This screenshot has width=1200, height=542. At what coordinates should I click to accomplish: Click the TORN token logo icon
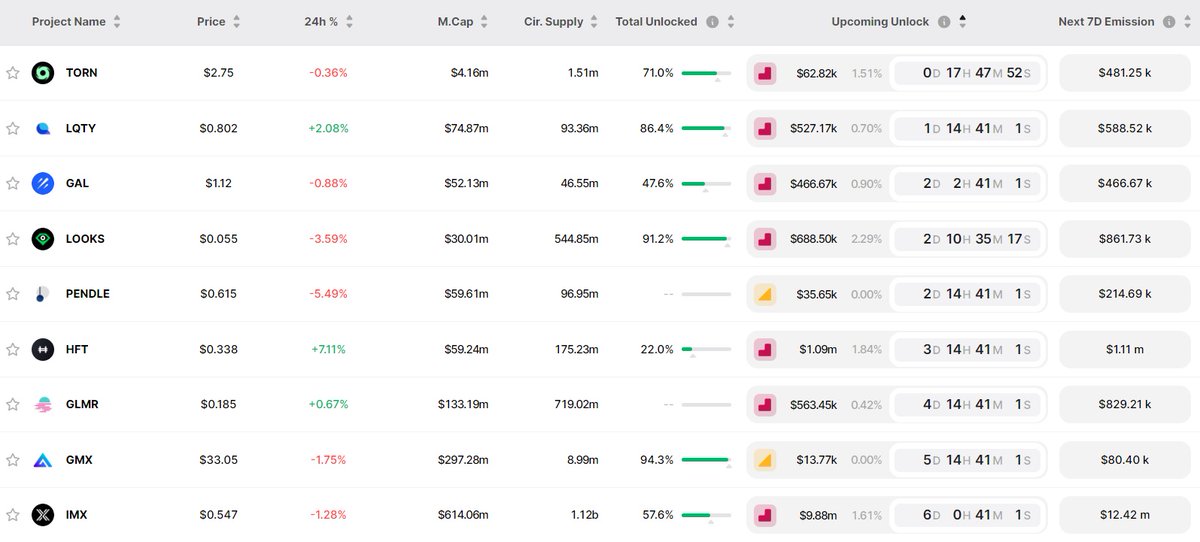42,73
